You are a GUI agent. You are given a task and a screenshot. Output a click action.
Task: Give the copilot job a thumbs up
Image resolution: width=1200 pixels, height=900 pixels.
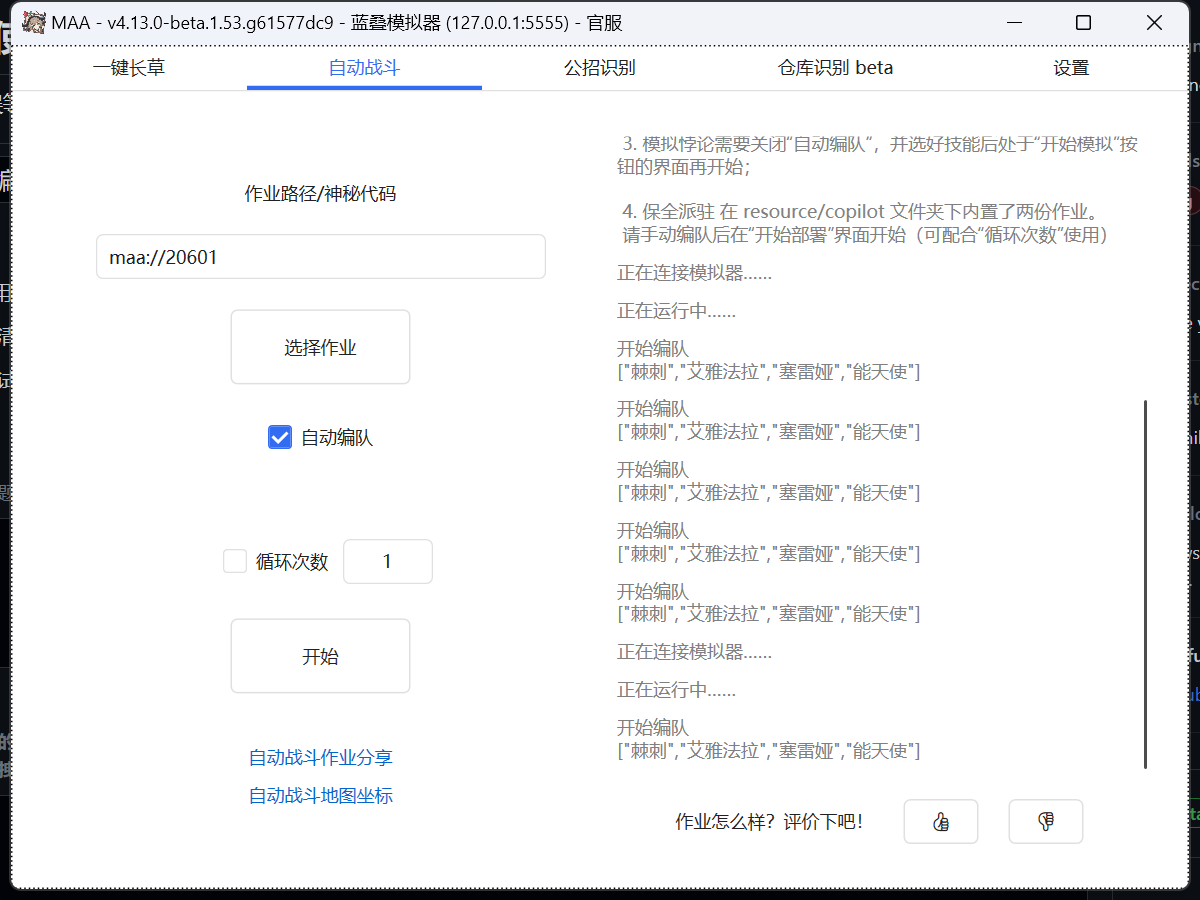(x=940, y=821)
